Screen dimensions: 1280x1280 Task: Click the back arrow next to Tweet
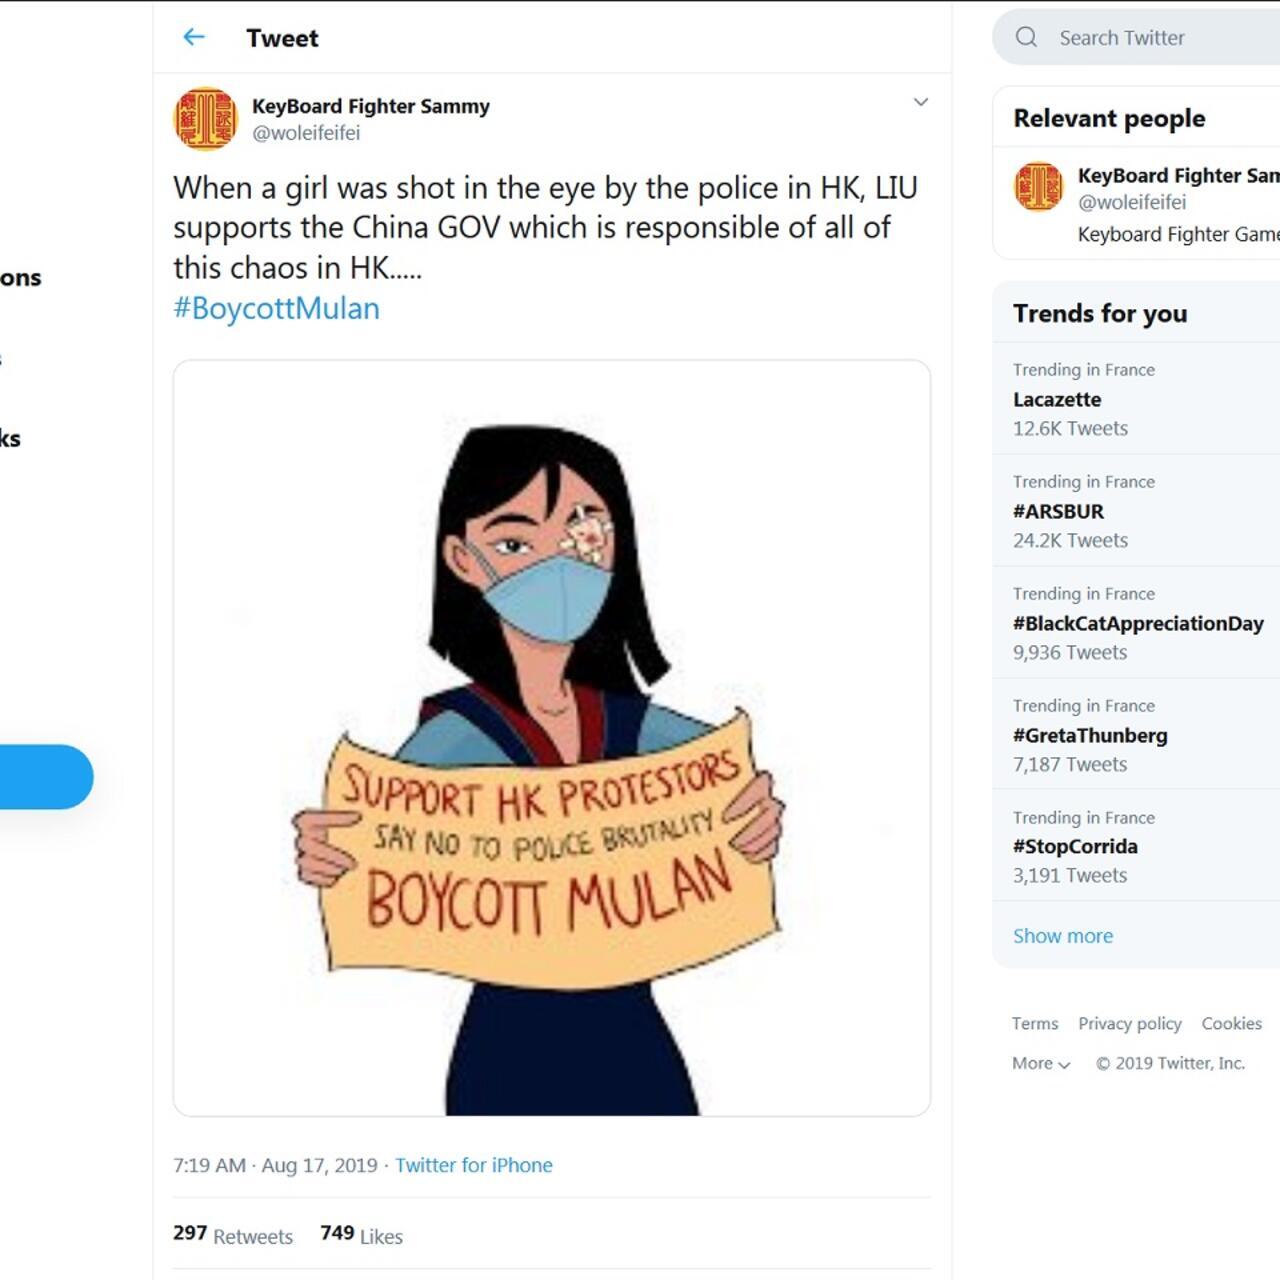194,37
